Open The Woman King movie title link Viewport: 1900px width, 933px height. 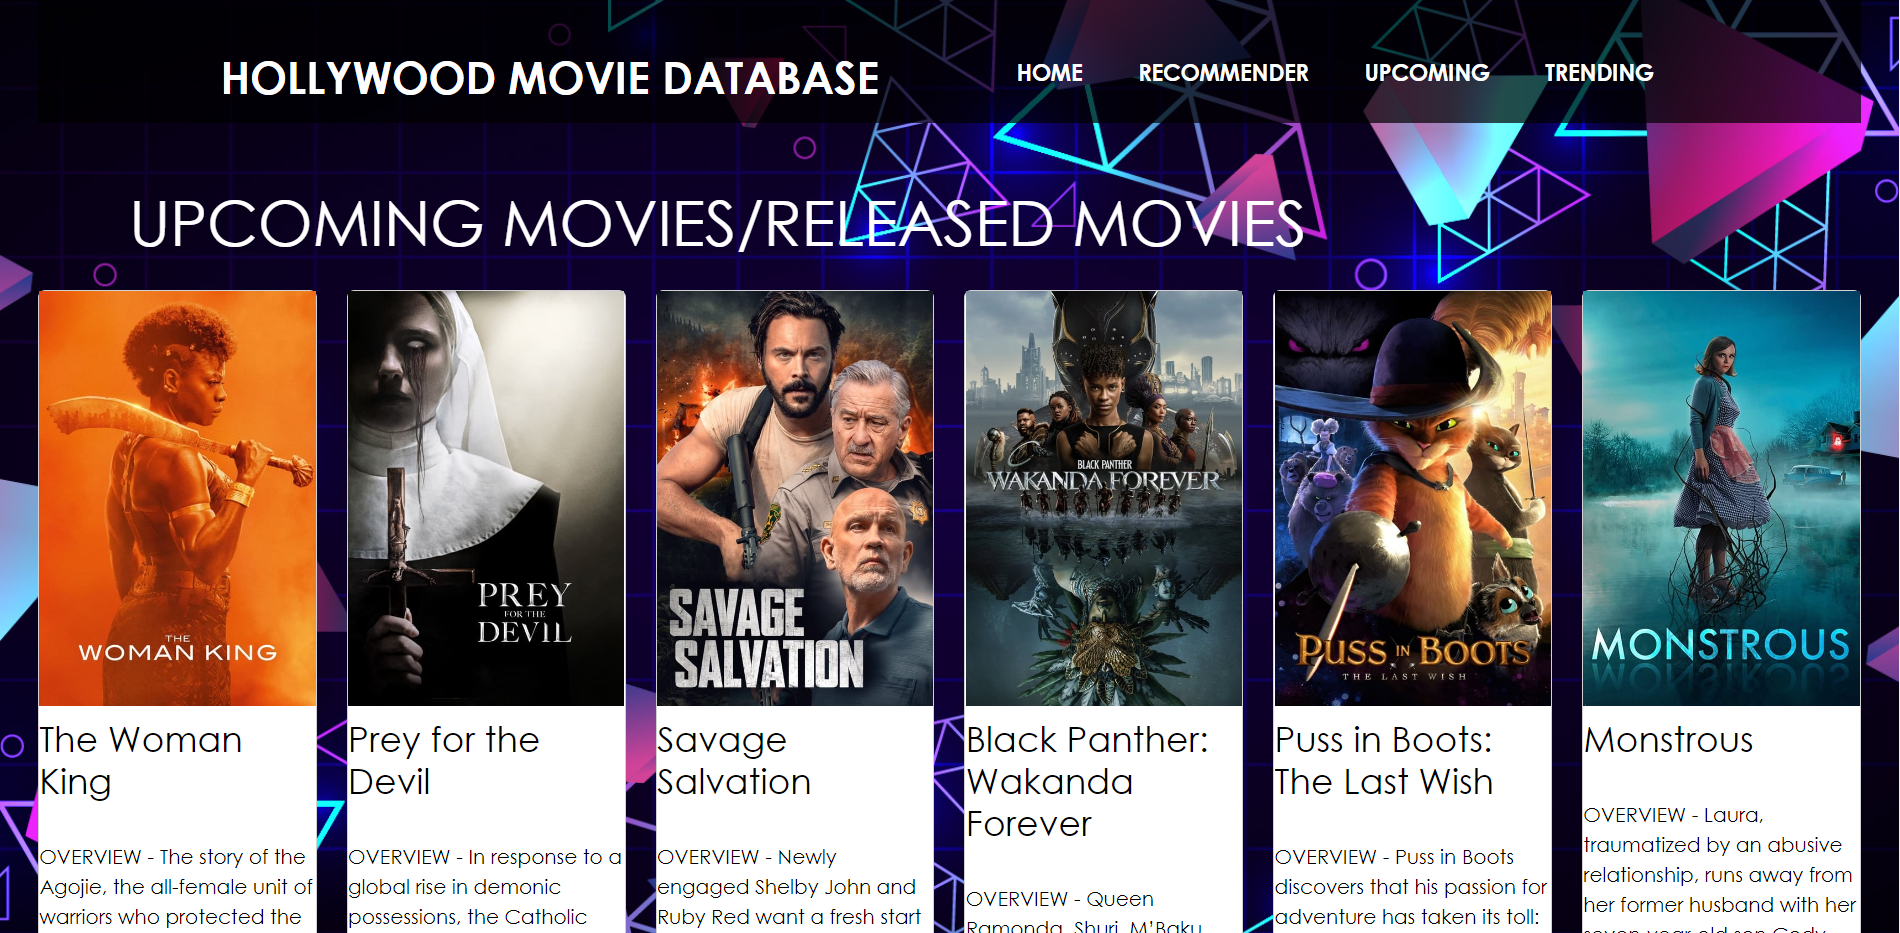coord(141,761)
